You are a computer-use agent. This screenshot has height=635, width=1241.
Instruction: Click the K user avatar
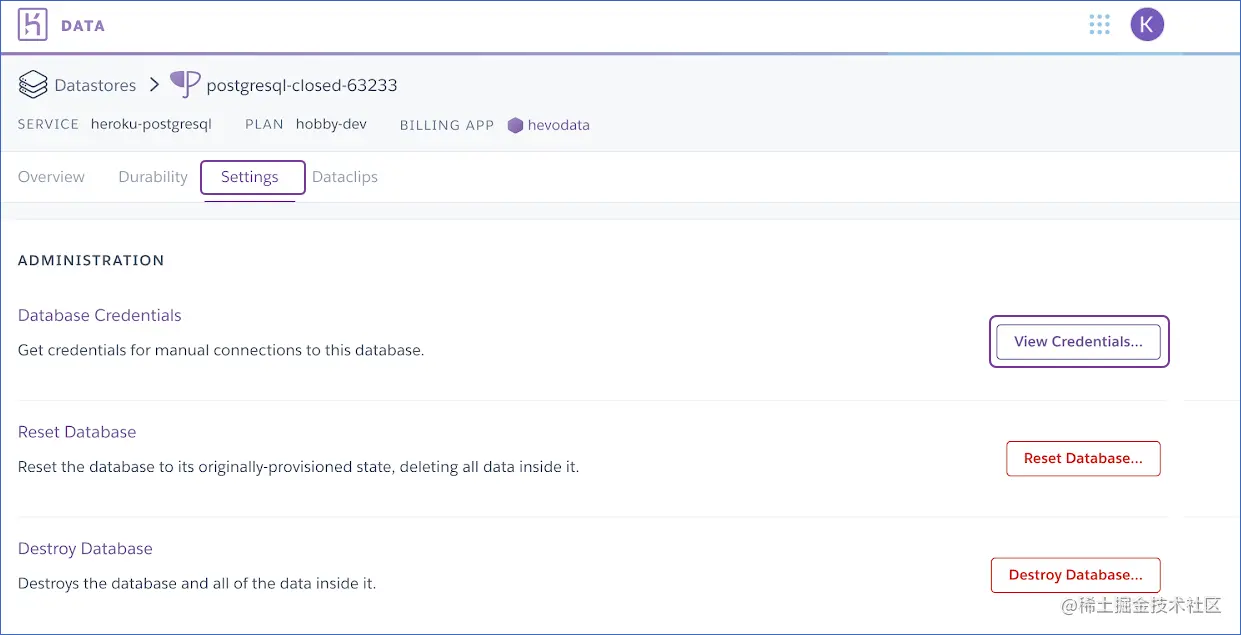coord(1147,24)
